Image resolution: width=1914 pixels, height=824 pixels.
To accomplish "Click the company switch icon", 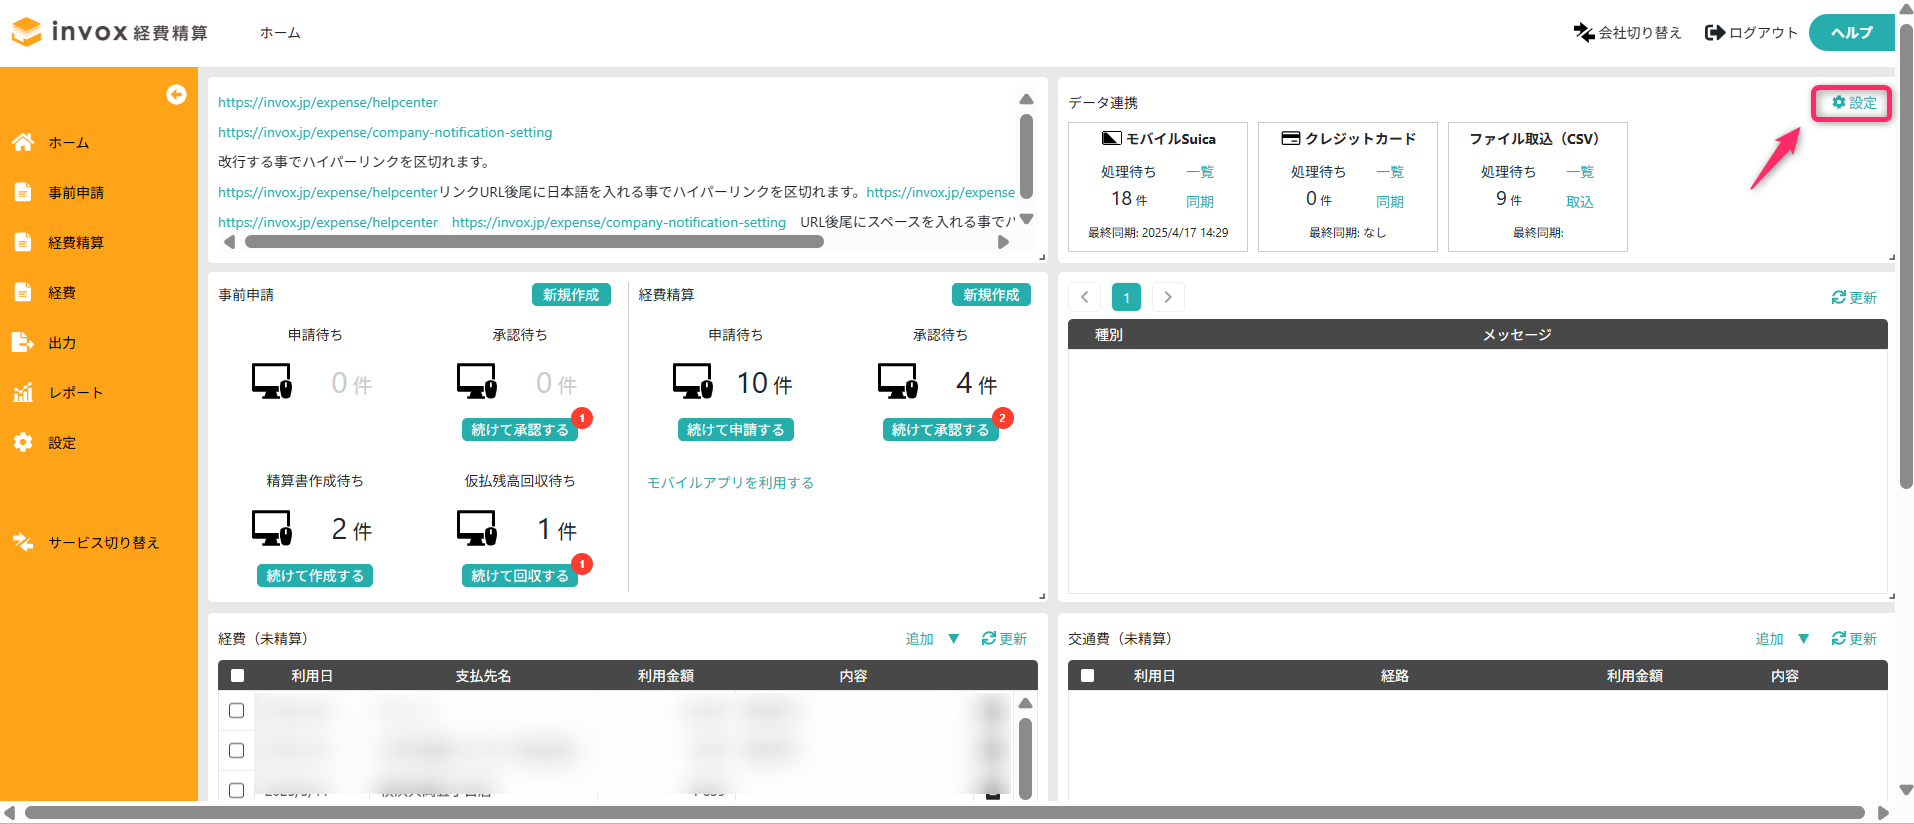I will click(x=1583, y=33).
